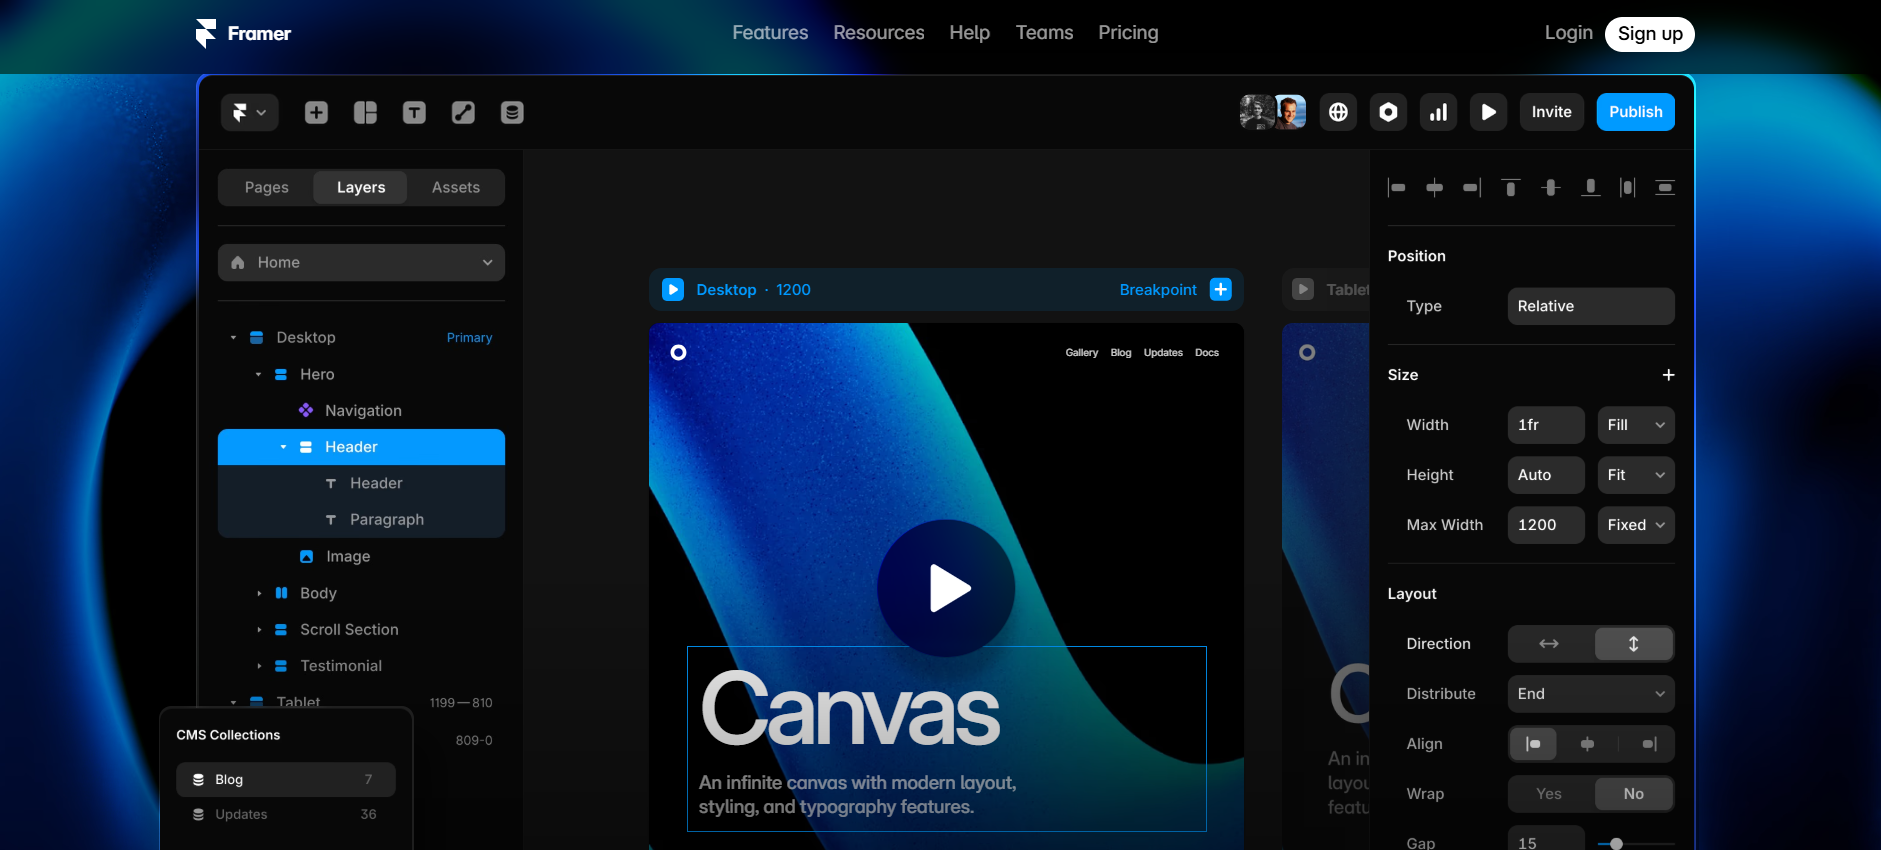Viewport: 1881px width, 850px height.
Task: Align bottom edges icon
Action: pos(1590,187)
